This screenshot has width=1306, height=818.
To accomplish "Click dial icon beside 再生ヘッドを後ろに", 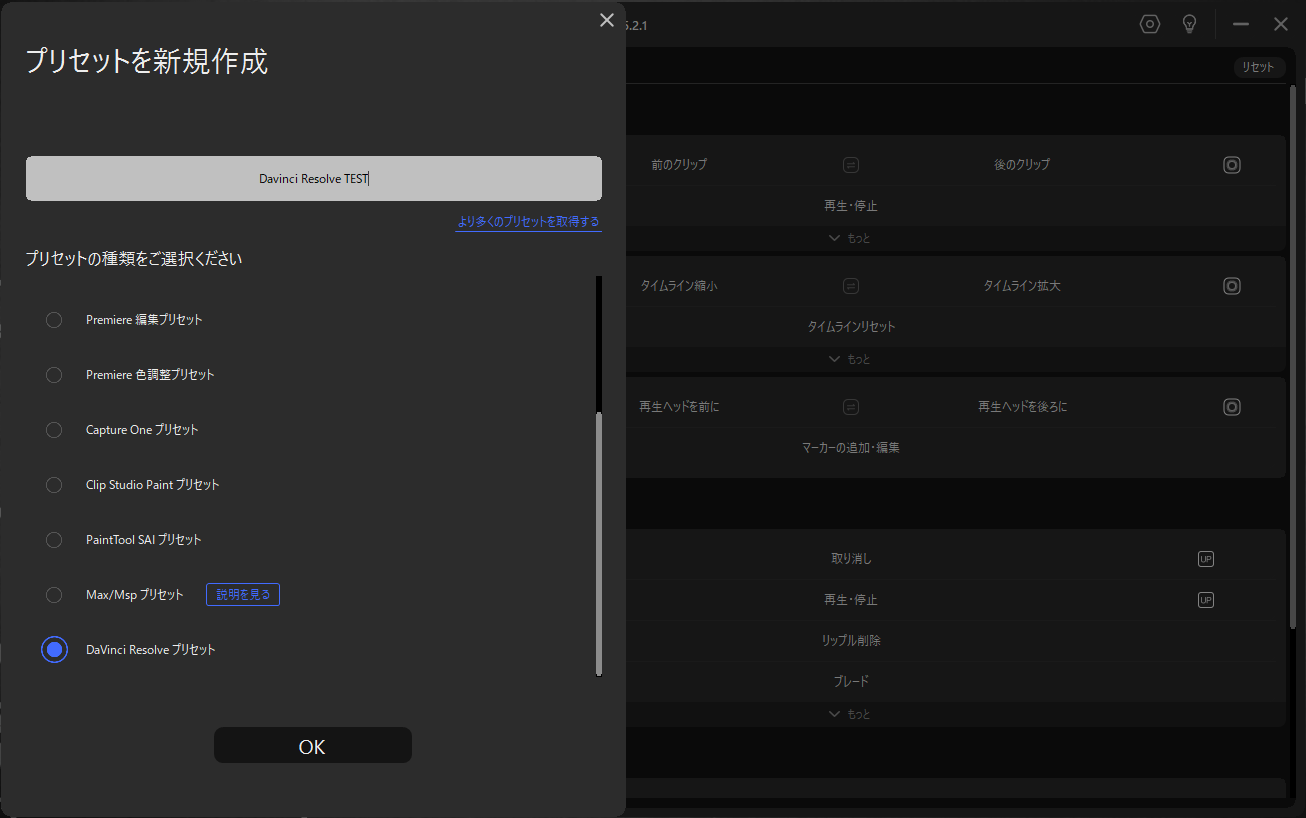I will (x=1232, y=407).
